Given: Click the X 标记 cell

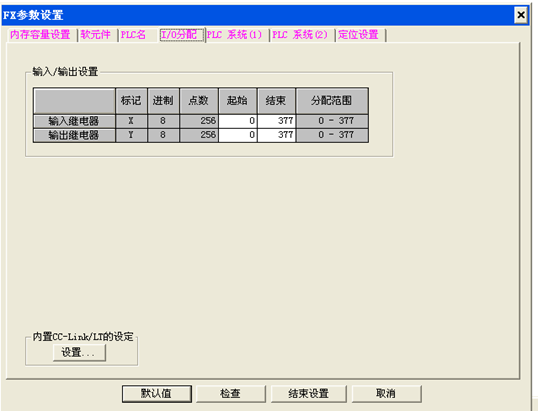Looking at the screenshot, I should click(131, 121).
